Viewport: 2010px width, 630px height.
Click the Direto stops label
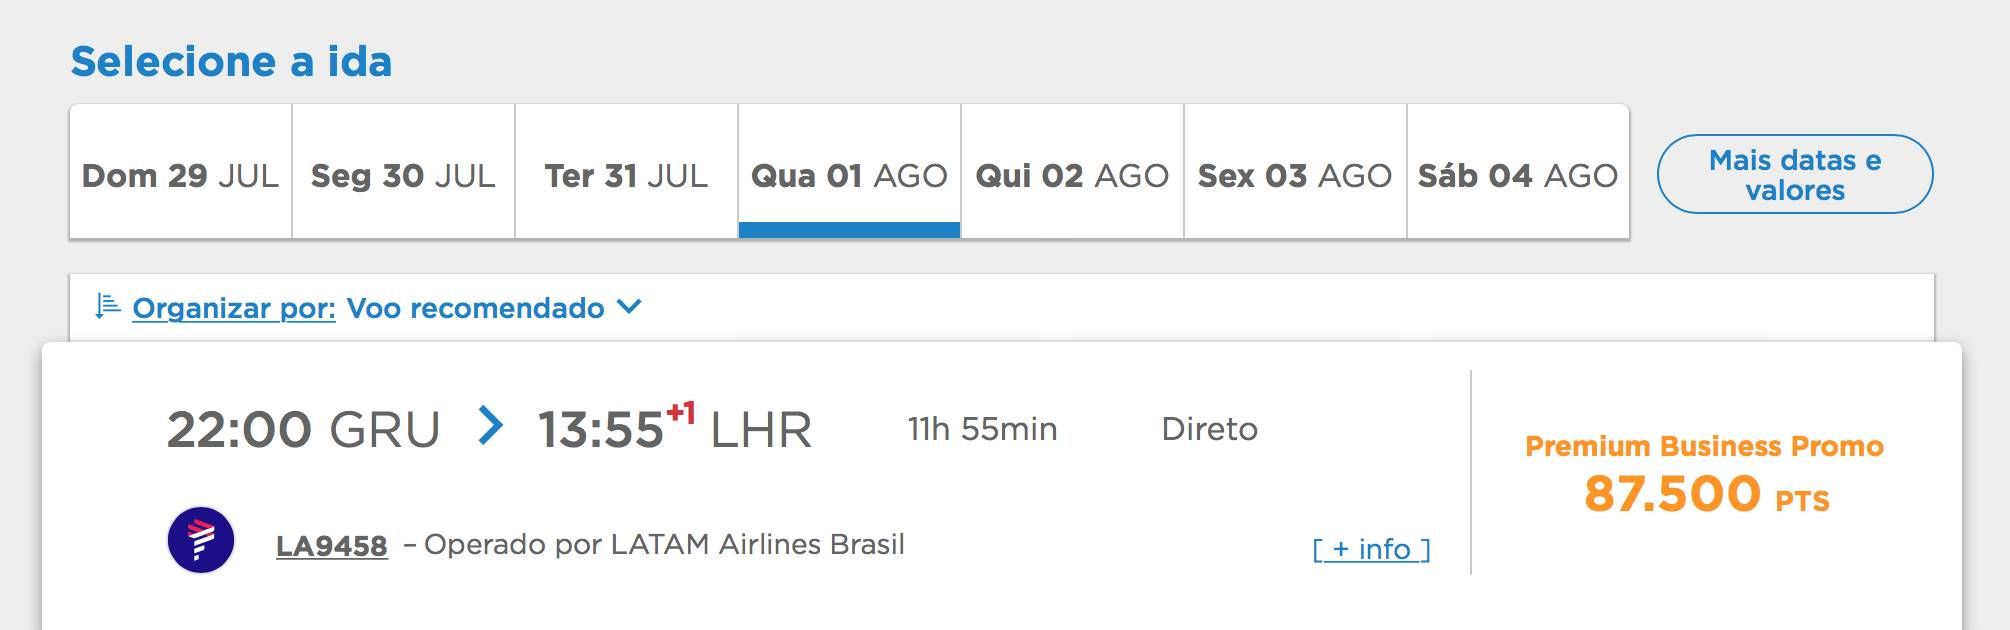point(1209,429)
